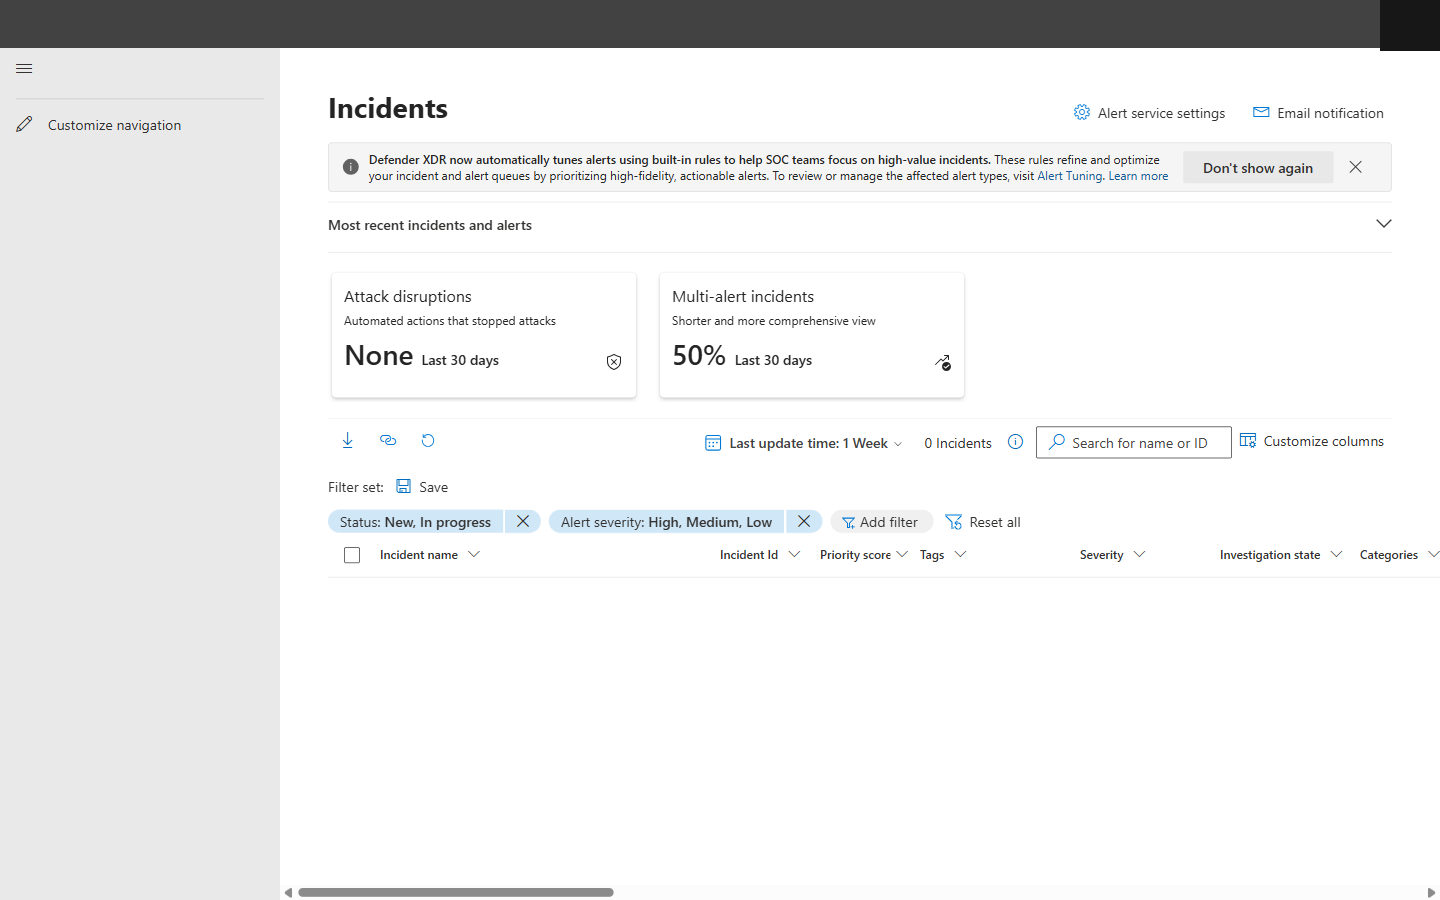
Task: View info about the incident count
Action: point(1016,441)
